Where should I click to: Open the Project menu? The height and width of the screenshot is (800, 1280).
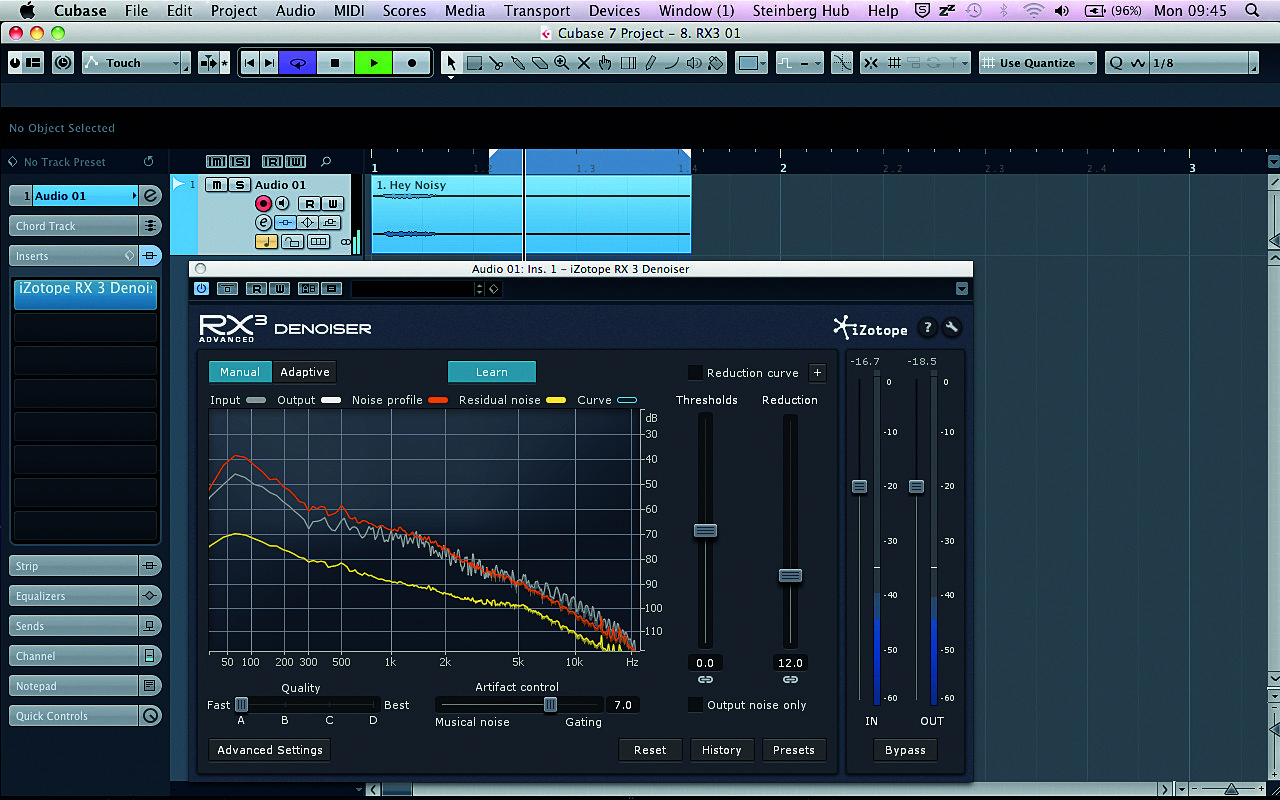(x=234, y=11)
